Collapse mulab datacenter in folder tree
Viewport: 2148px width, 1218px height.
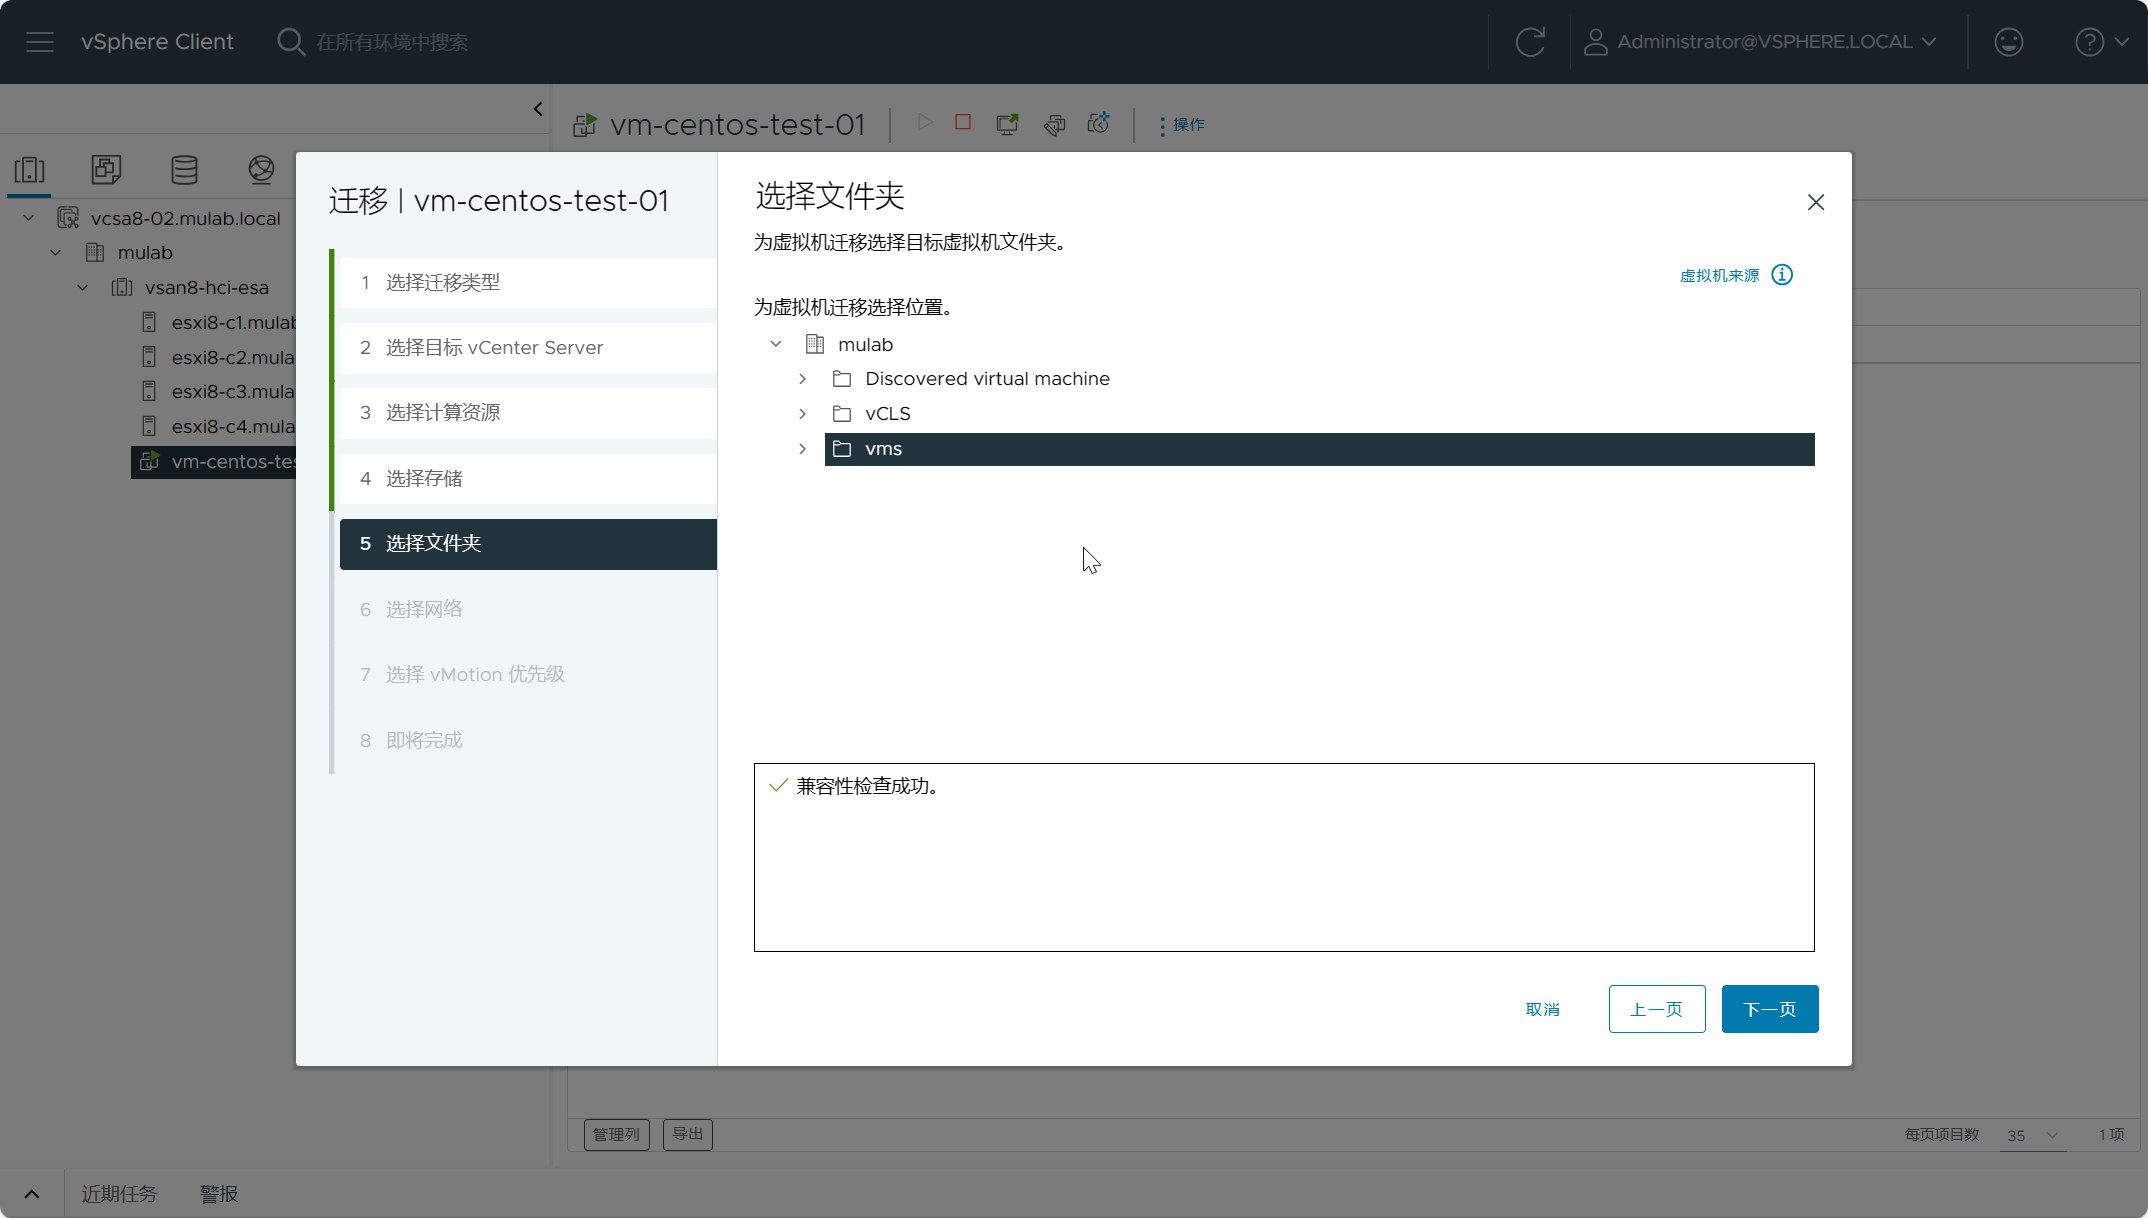(776, 344)
